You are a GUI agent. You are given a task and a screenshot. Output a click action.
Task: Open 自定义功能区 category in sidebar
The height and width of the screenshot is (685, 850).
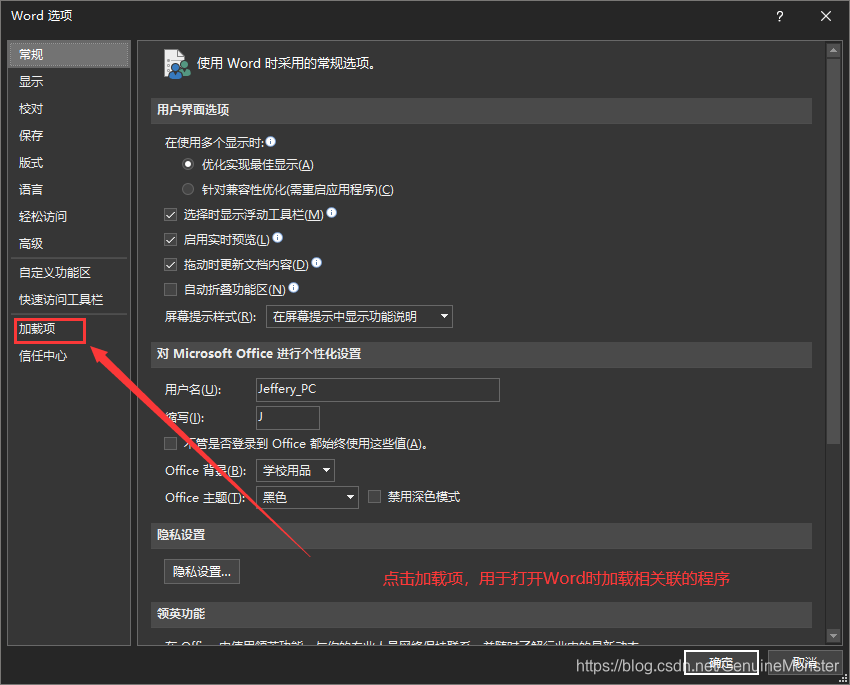click(x=69, y=273)
